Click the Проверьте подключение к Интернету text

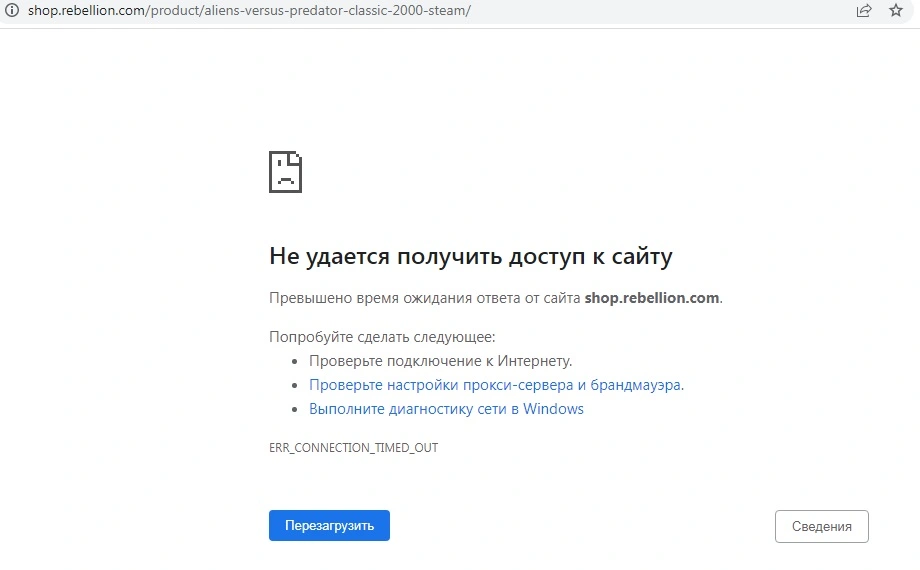coord(441,361)
